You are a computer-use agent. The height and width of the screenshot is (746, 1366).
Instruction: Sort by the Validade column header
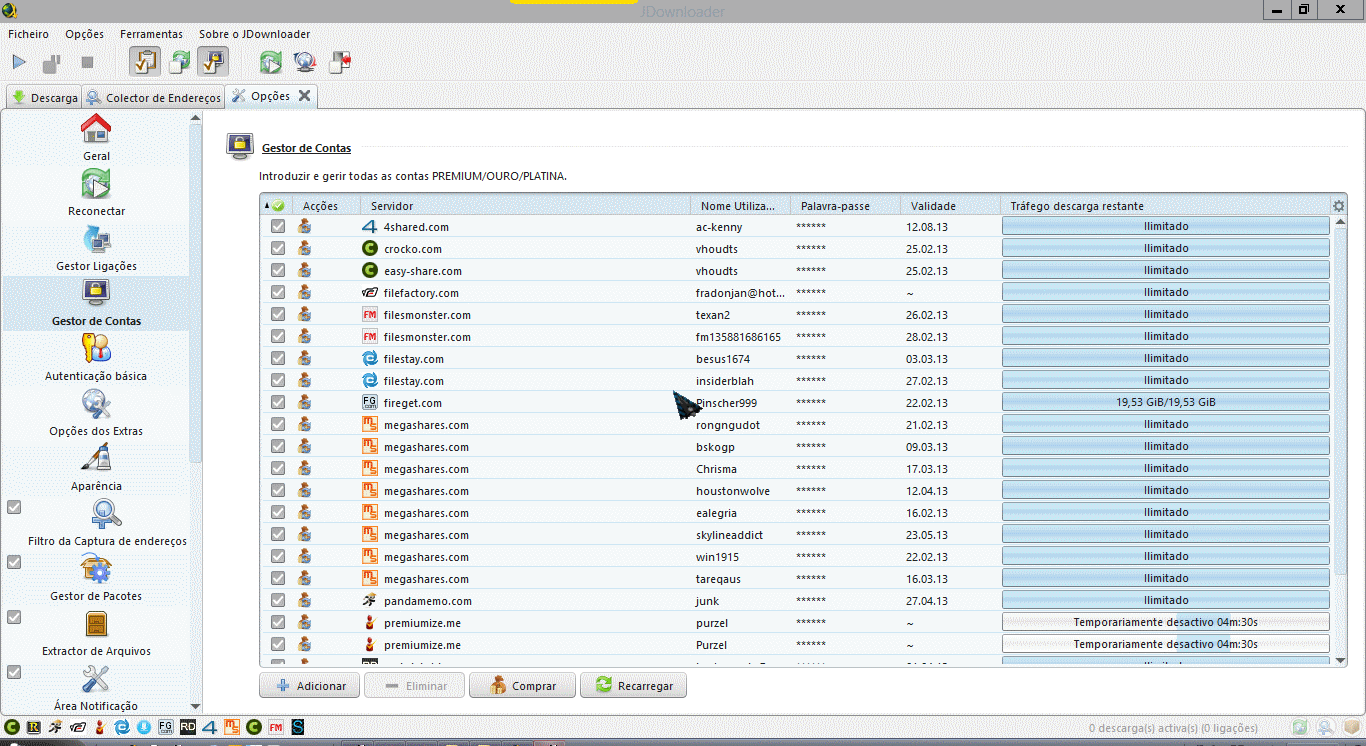point(950,206)
